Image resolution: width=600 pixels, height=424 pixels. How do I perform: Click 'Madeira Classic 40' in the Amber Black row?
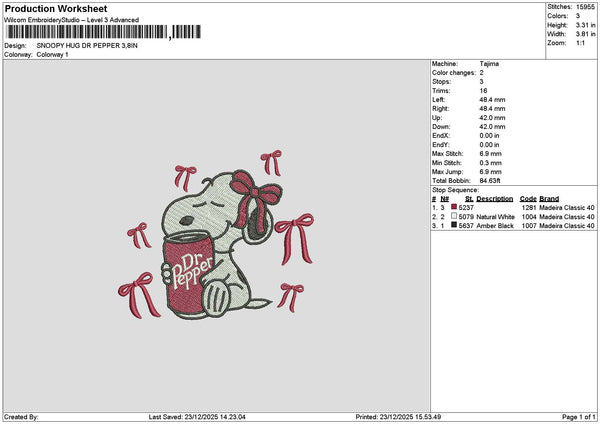pos(567,226)
